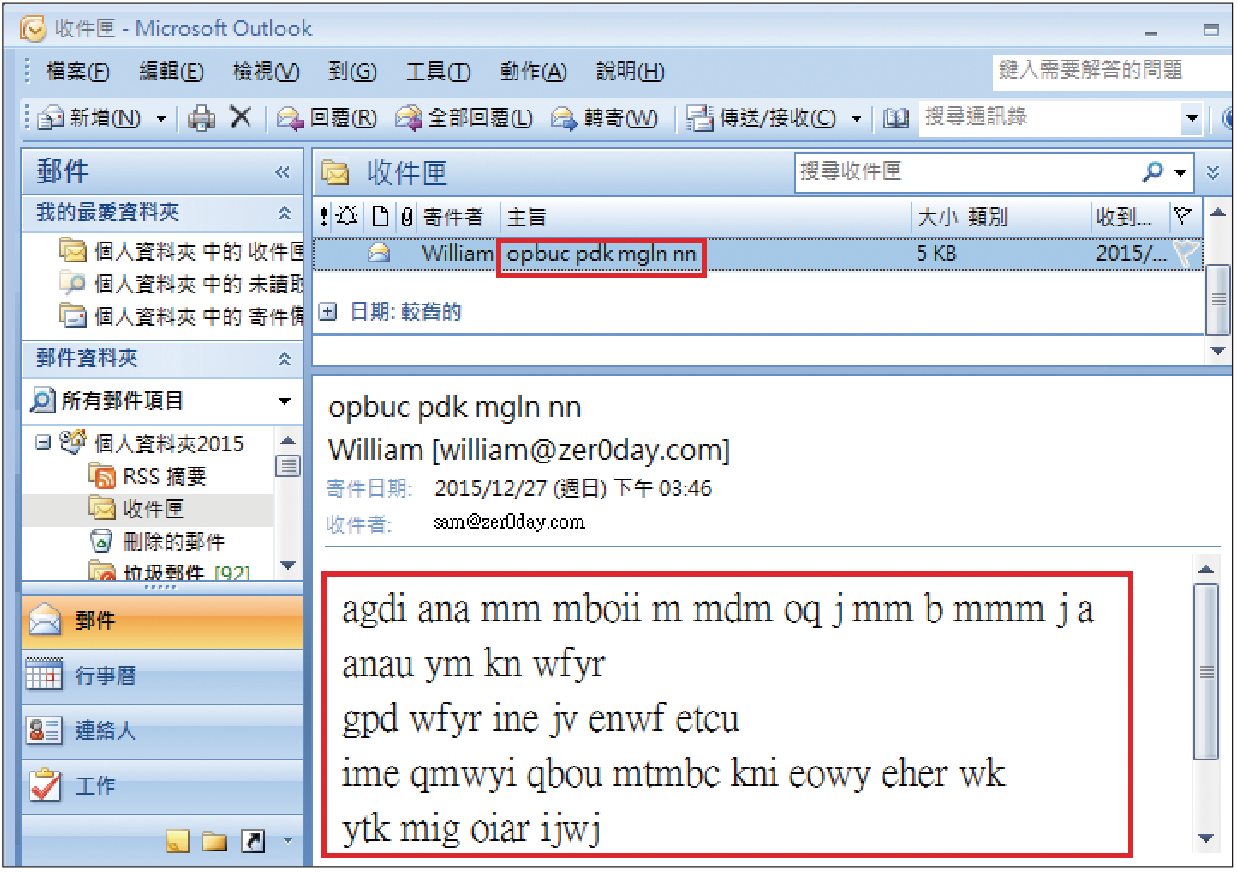
Task: Collapse the 個人資料夾2015 tree node
Action: pos(42,442)
